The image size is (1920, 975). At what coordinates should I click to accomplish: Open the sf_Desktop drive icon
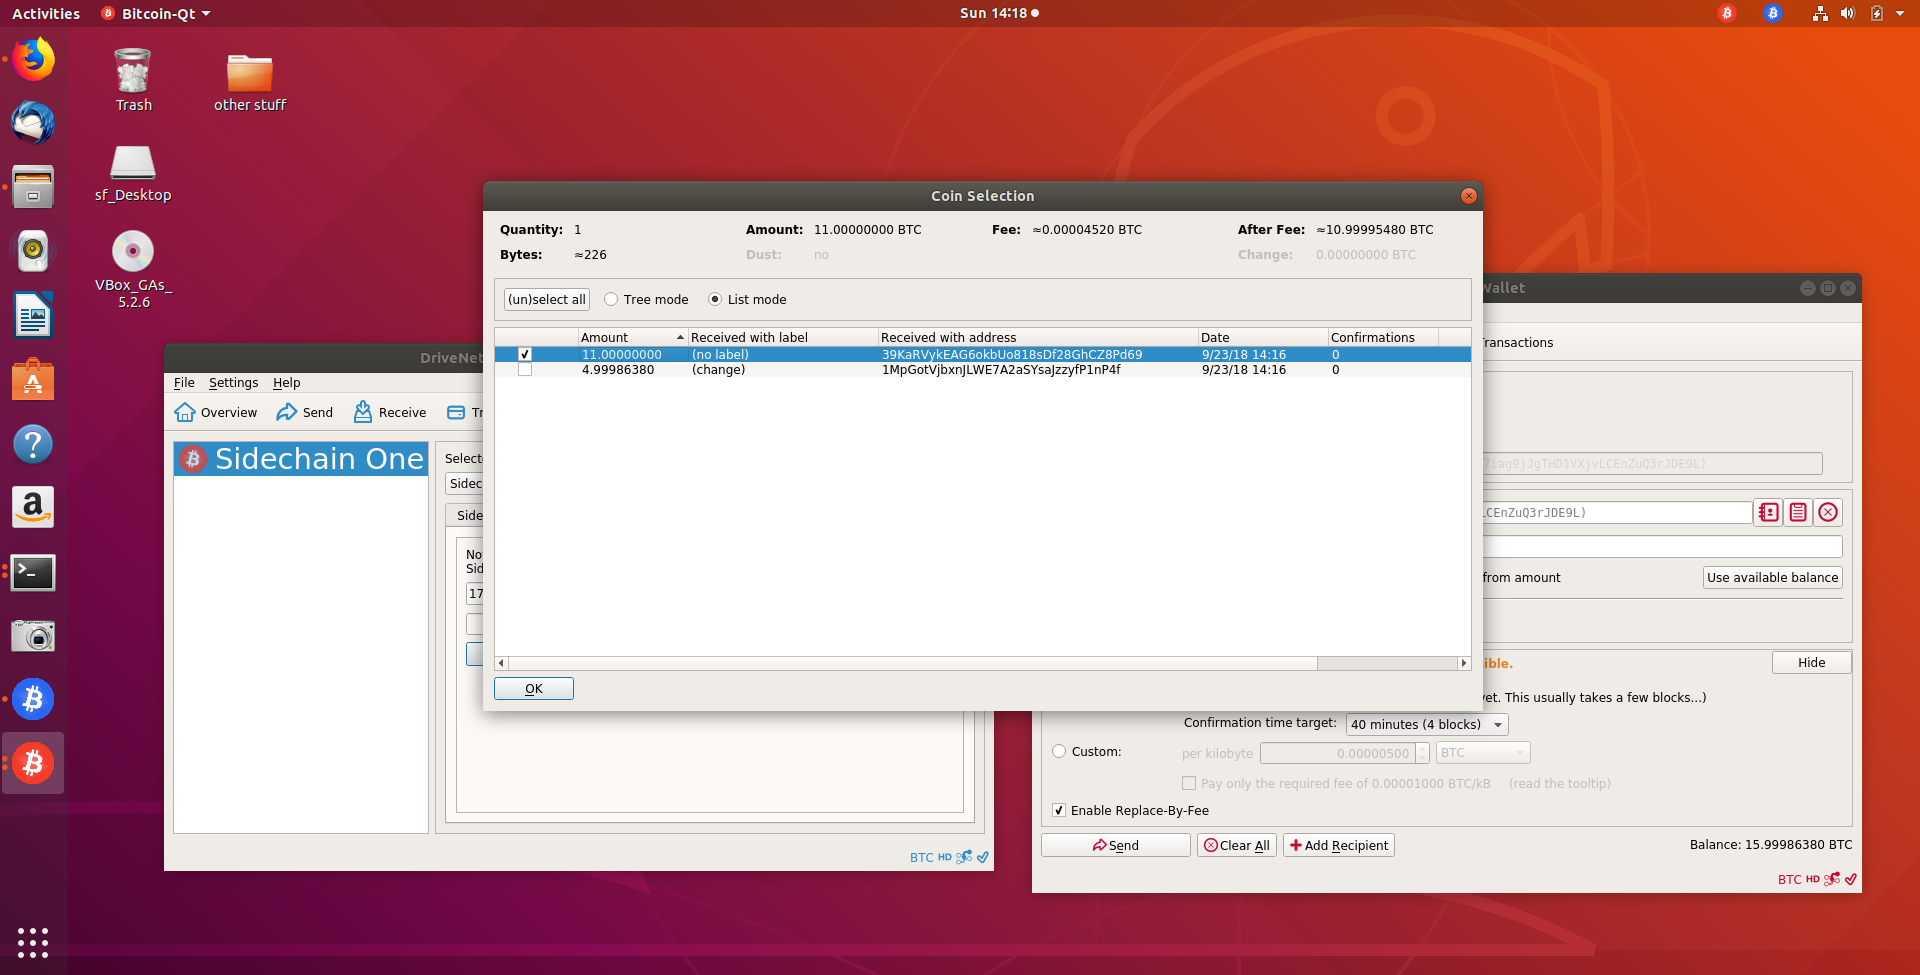tap(133, 172)
